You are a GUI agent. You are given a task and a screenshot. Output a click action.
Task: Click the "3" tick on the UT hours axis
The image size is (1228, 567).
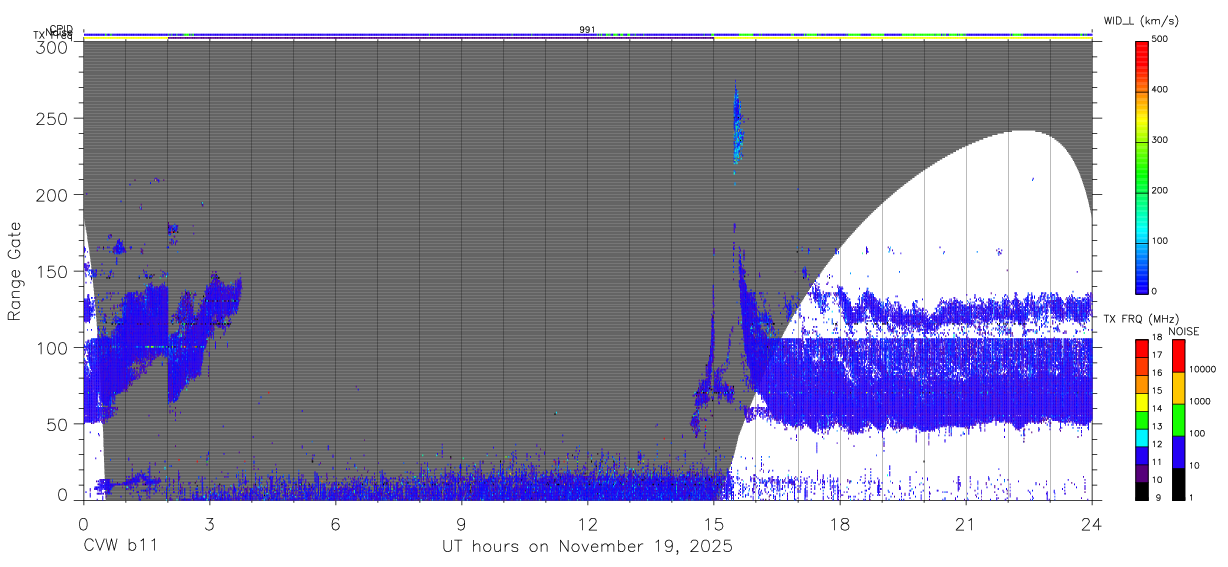[x=209, y=523]
